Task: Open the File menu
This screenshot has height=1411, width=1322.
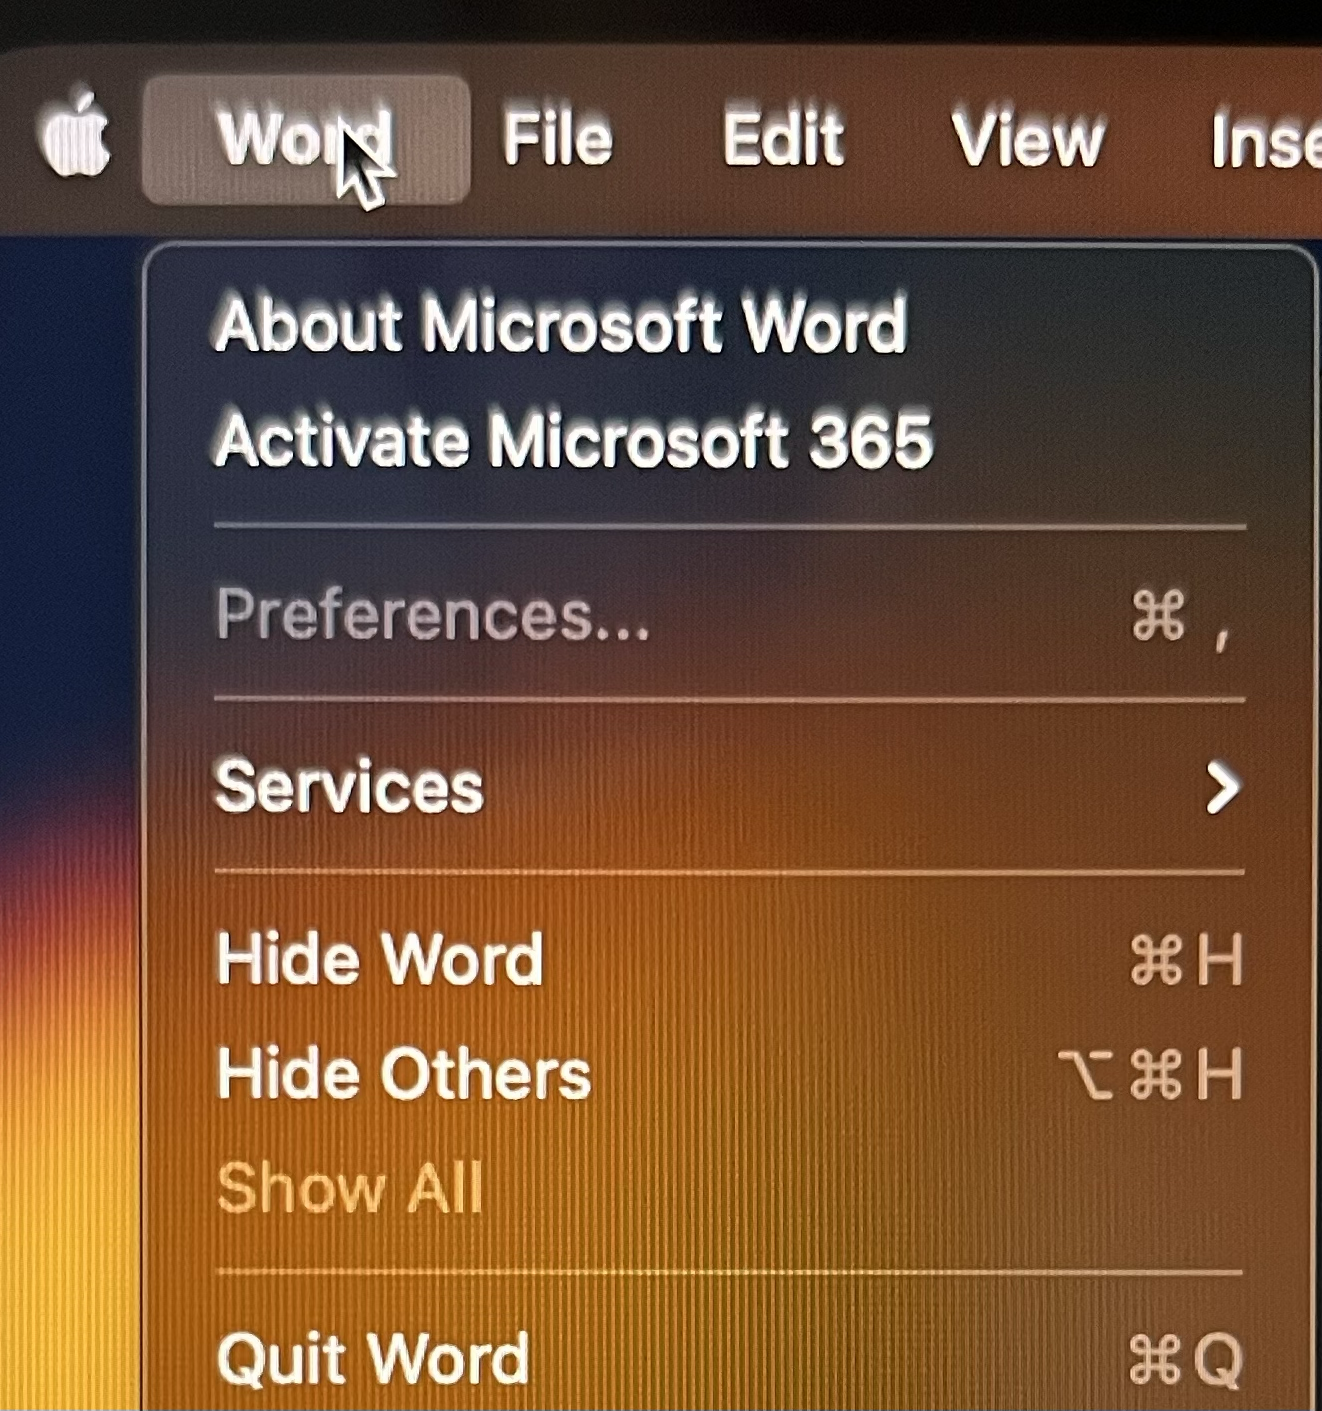Action: 557,138
